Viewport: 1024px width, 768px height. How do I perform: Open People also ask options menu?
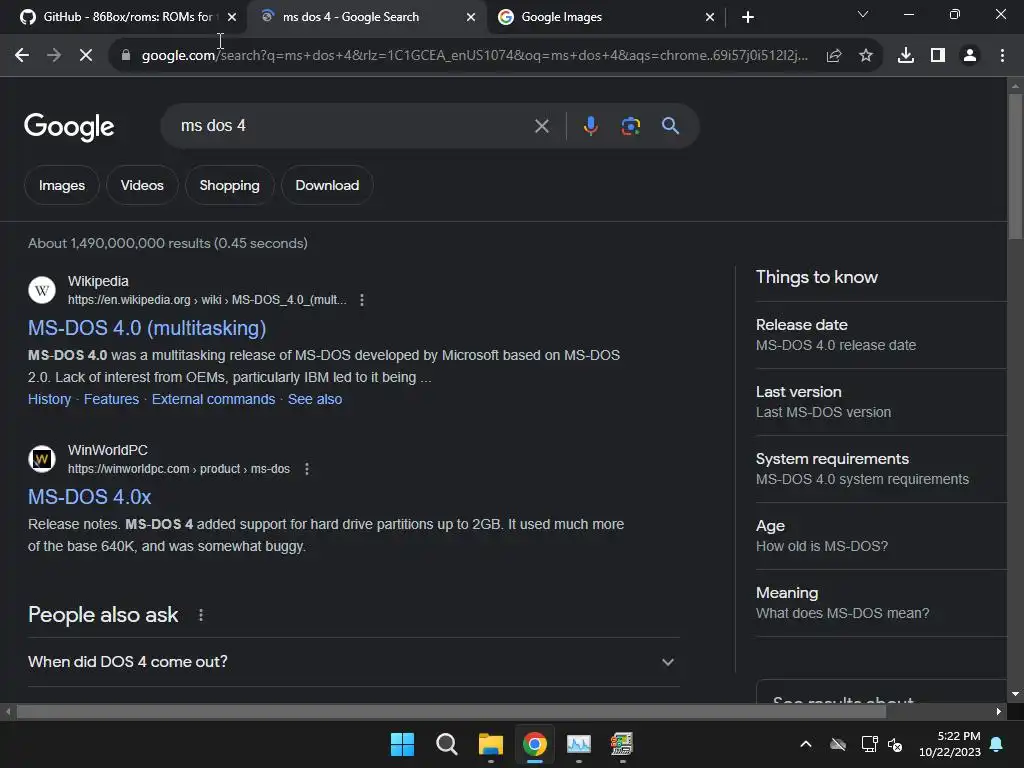pyautogui.click(x=200, y=615)
